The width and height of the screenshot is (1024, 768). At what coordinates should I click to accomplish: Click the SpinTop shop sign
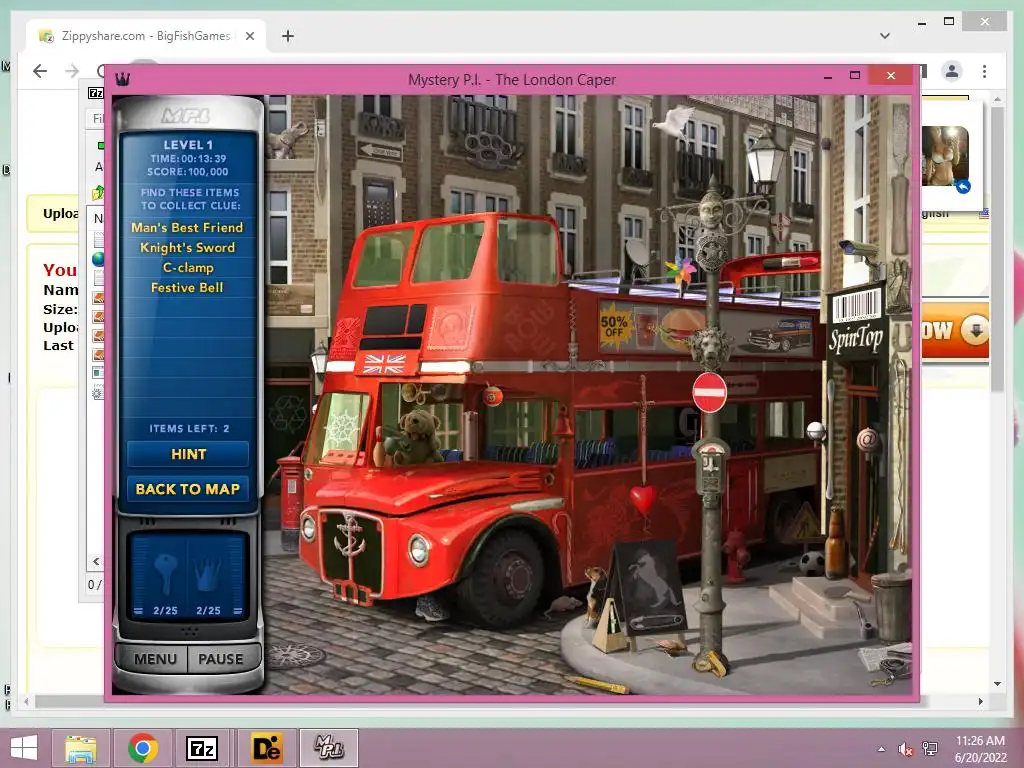856,338
